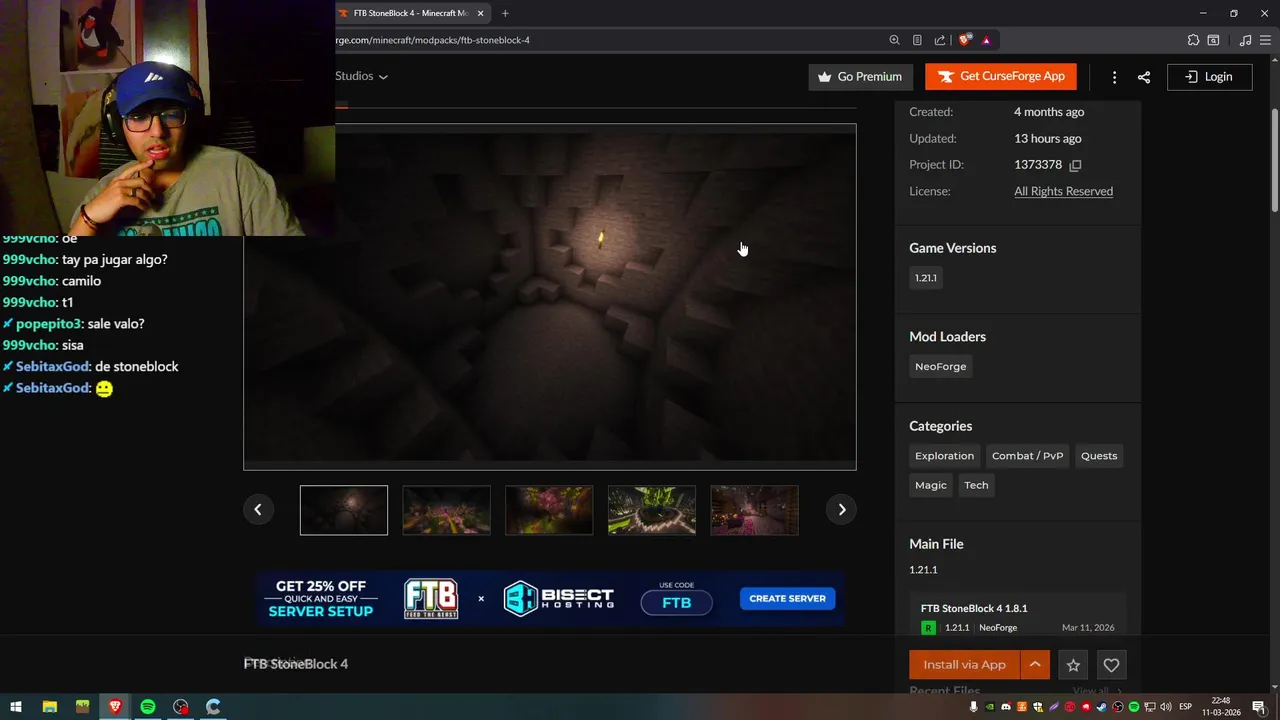This screenshot has height=720, width=1280.
Task: Click the zoom magnifier icon in address bar
Action: click(x=894, y=40)
